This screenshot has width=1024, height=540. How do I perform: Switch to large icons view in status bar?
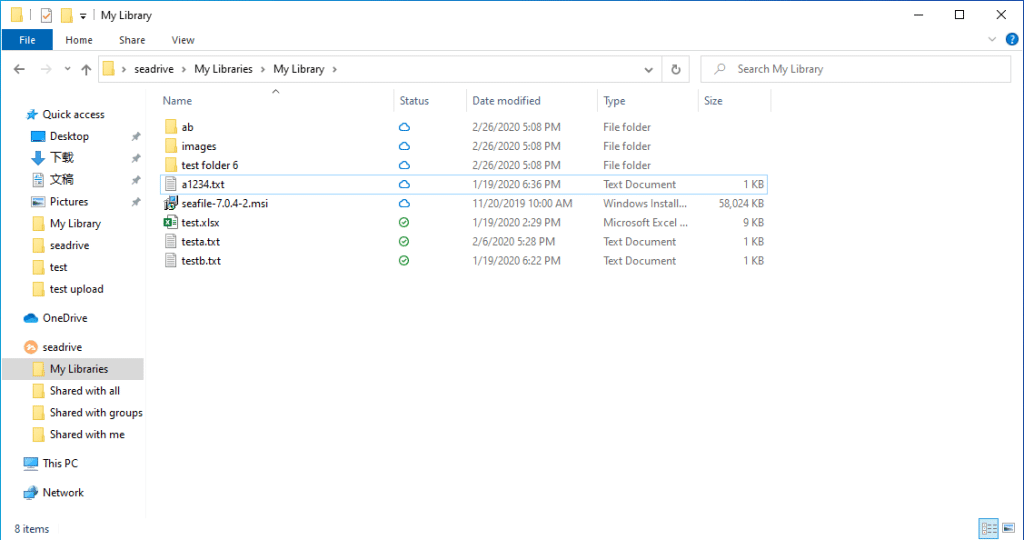[1009, 528]
